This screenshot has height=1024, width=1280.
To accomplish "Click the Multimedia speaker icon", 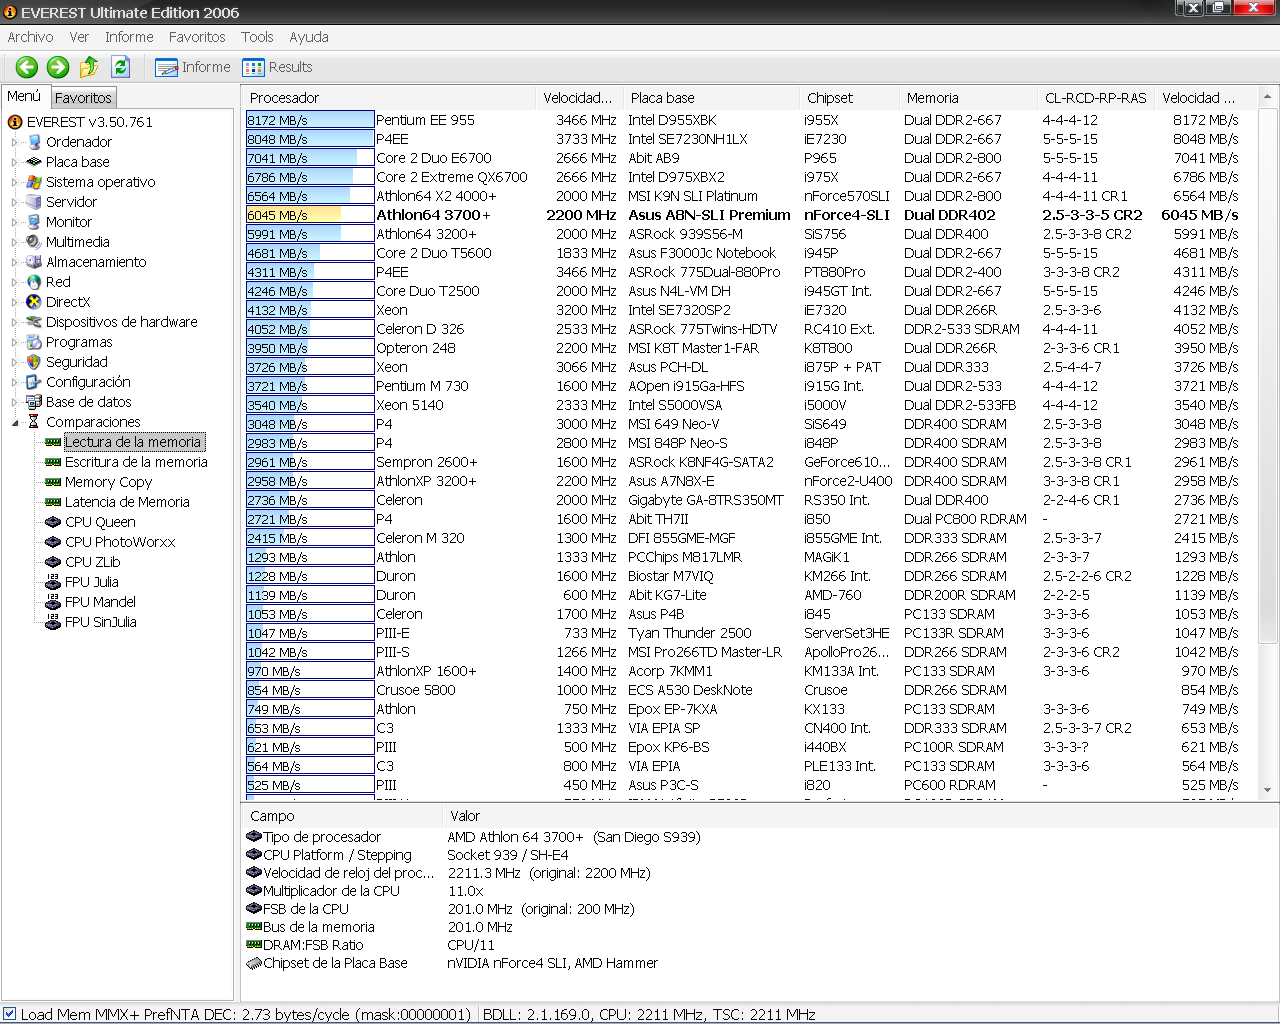I will (x=34, y=242).
